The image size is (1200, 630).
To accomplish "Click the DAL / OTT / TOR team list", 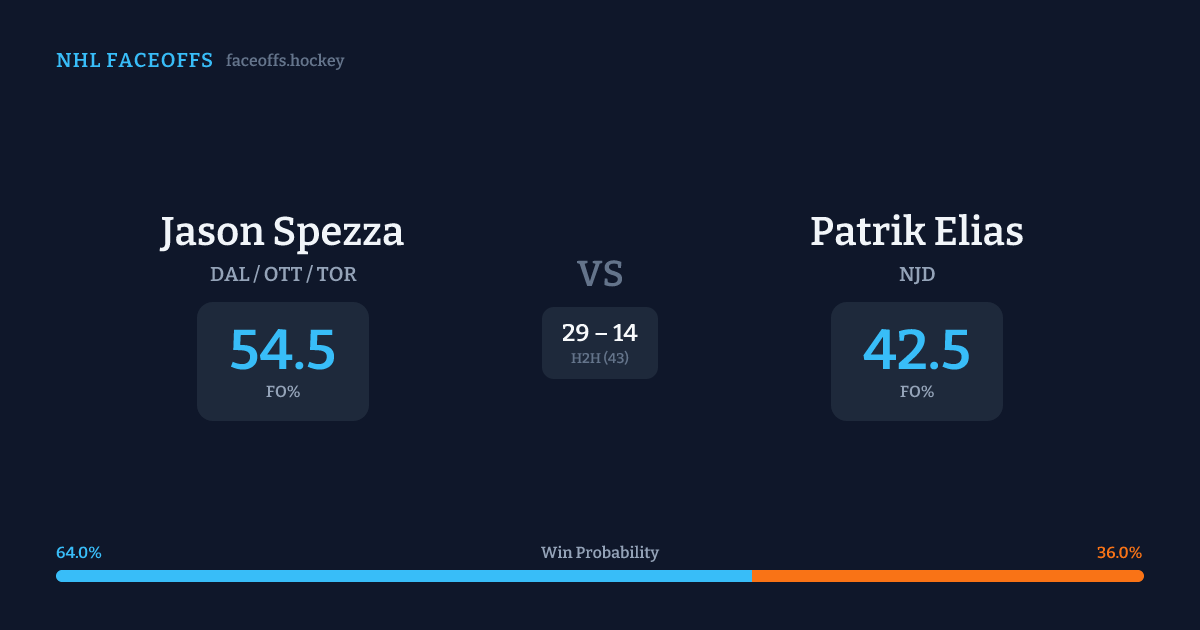I will [283, 274].
